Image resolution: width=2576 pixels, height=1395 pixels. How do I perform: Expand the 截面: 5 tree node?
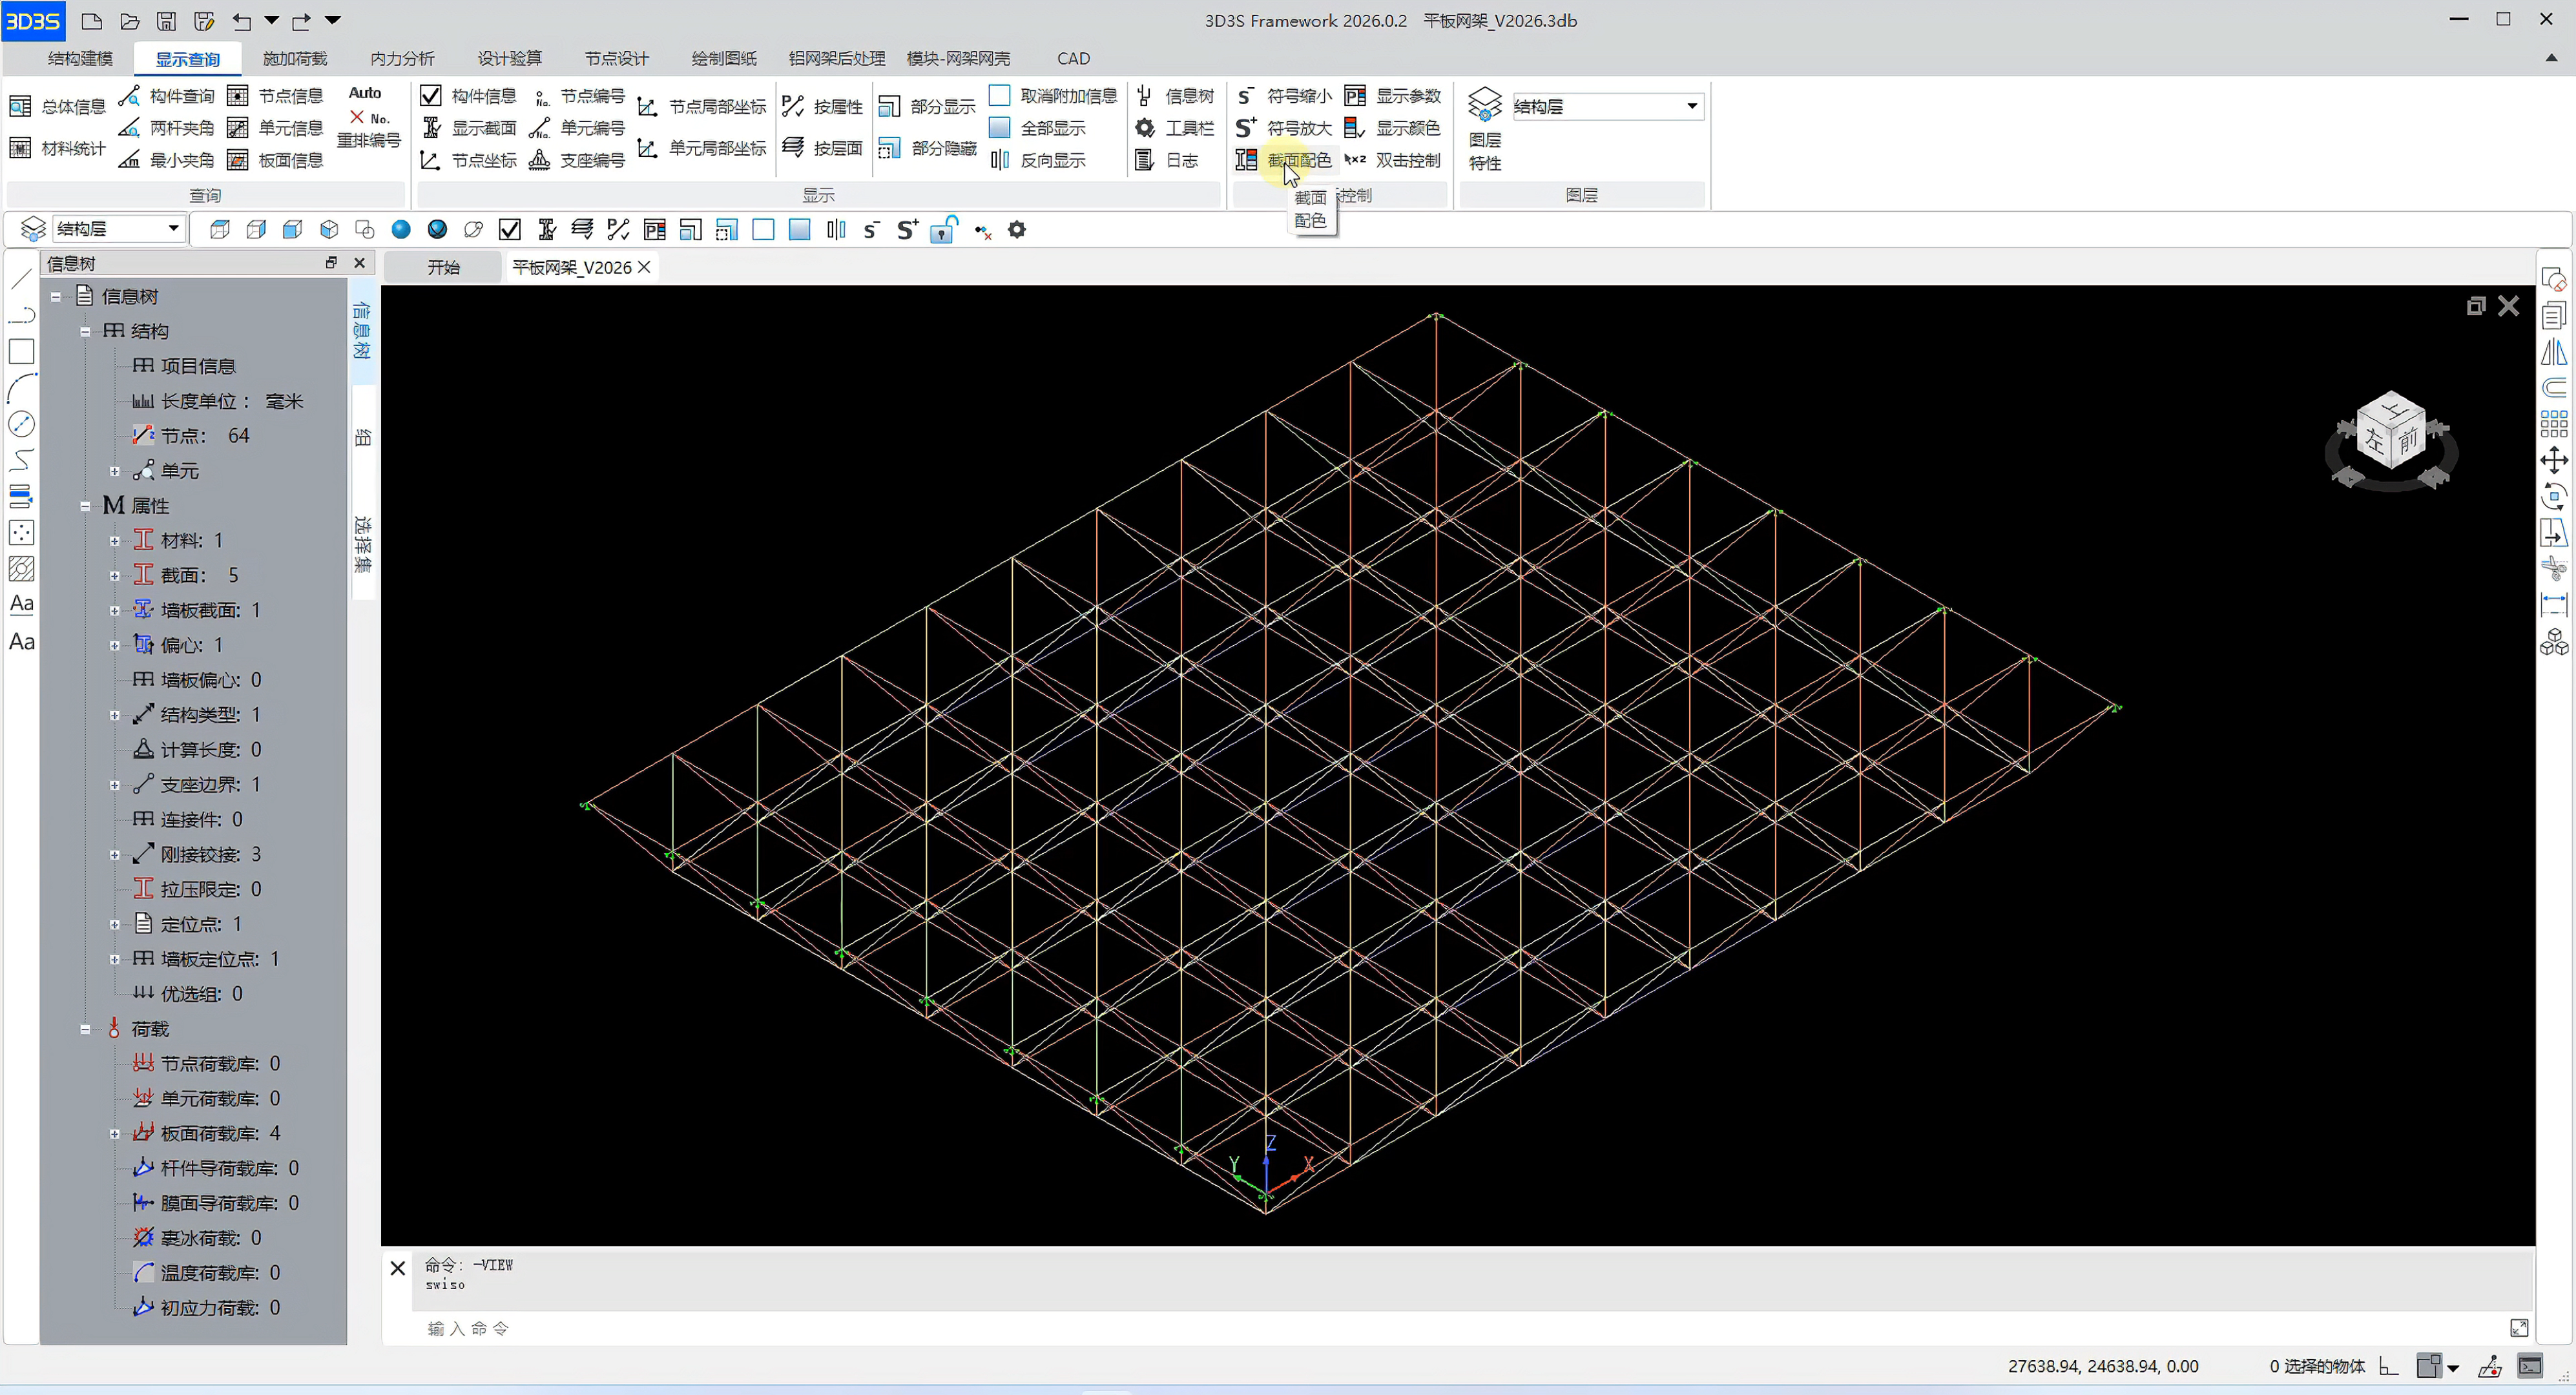tap(115, 576)
